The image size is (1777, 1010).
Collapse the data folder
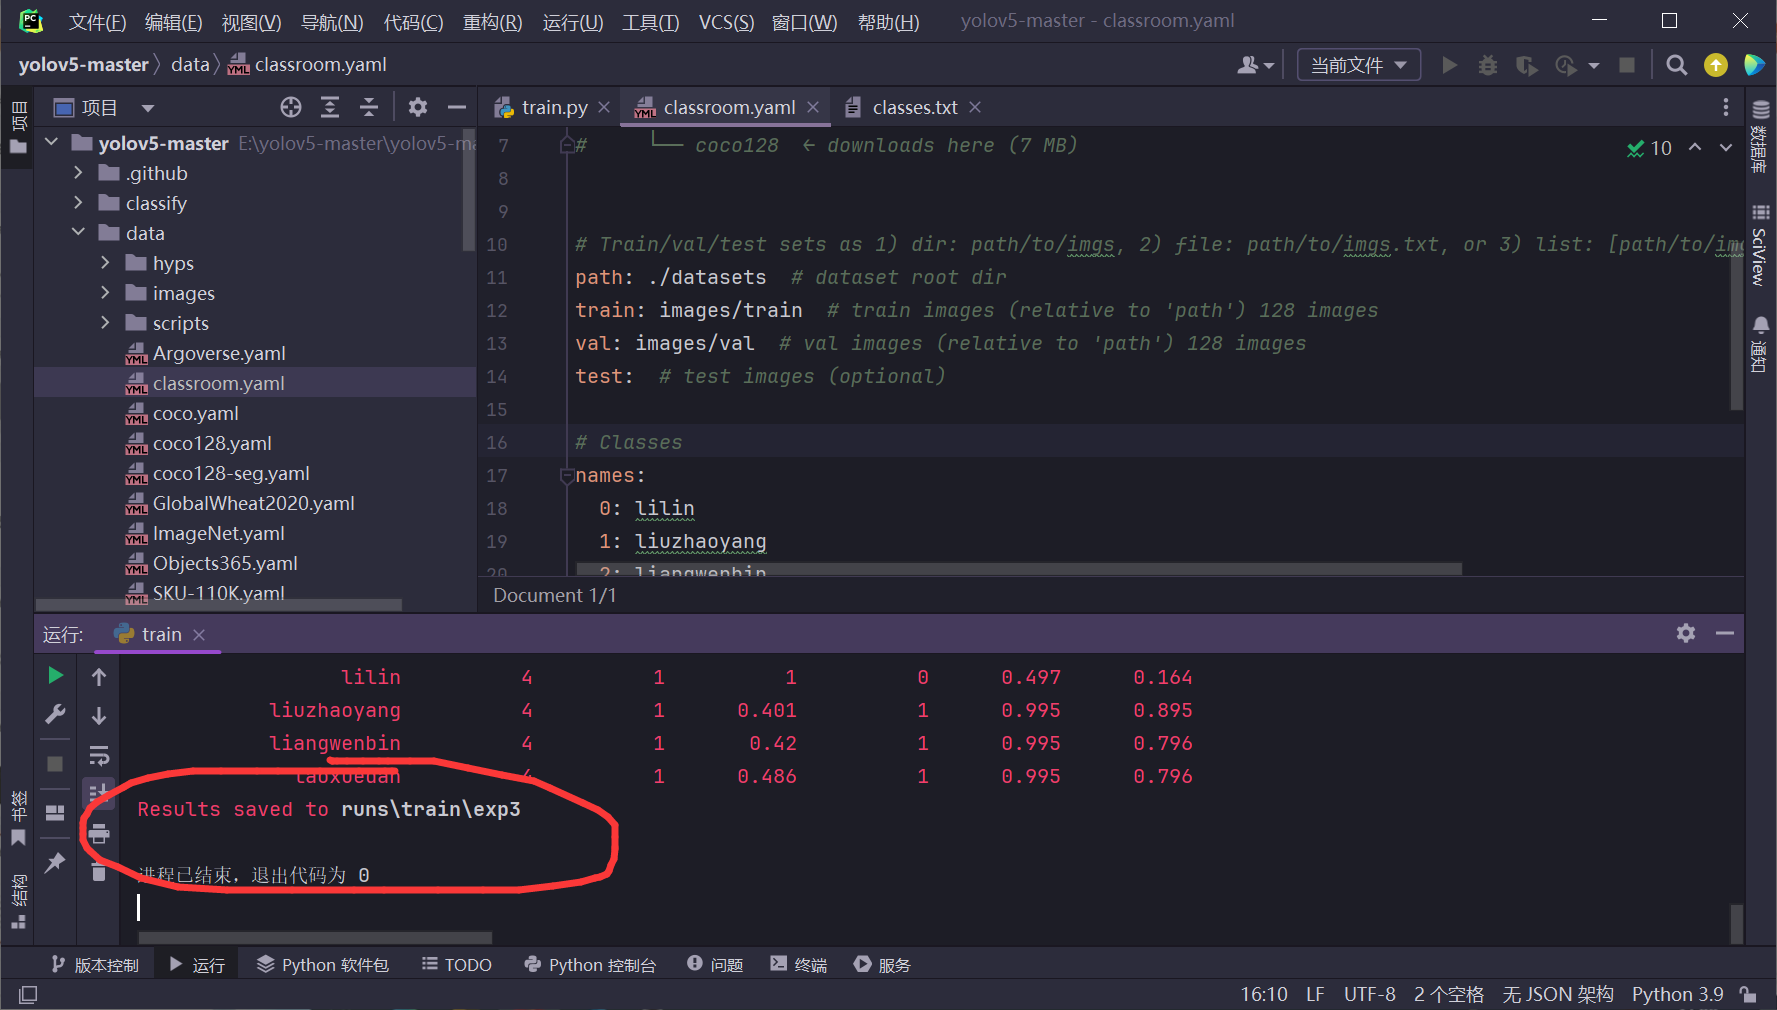(79, 233)
